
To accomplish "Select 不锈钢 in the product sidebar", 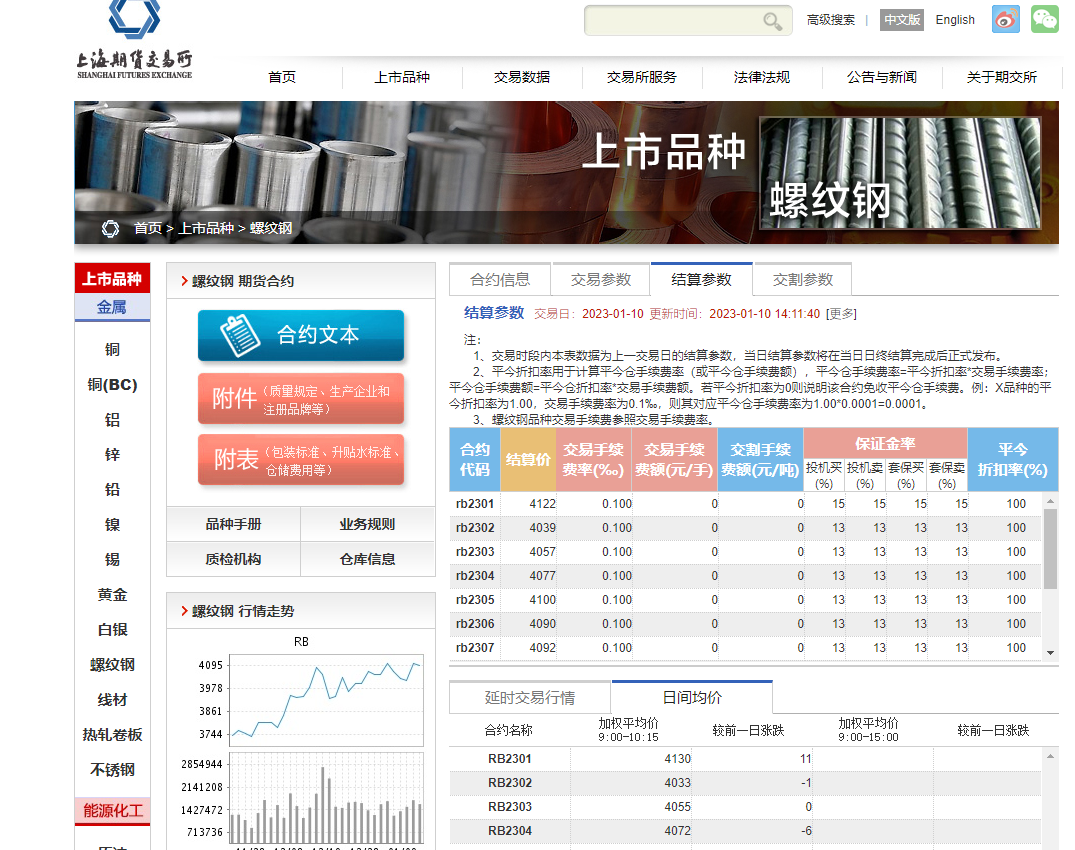I will pyautogui.click(x=112, y=769).
